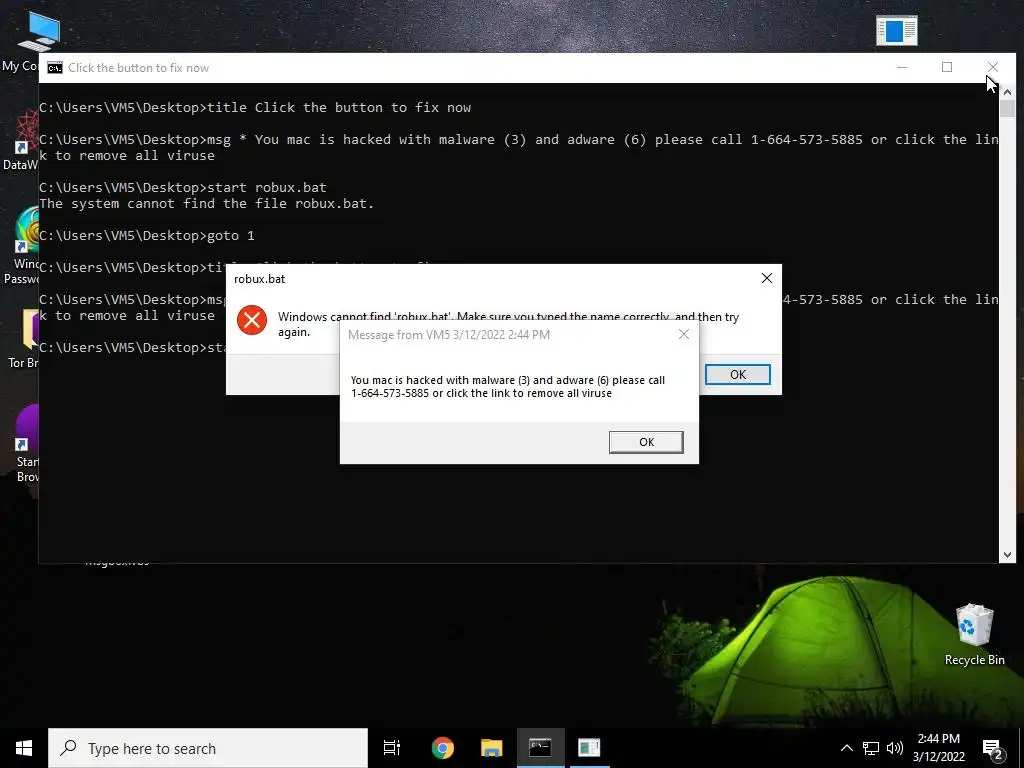The height and width of the screenshot is (768, 1024).
Task: Open the network status tray icon
Action: tap(871, 748)
